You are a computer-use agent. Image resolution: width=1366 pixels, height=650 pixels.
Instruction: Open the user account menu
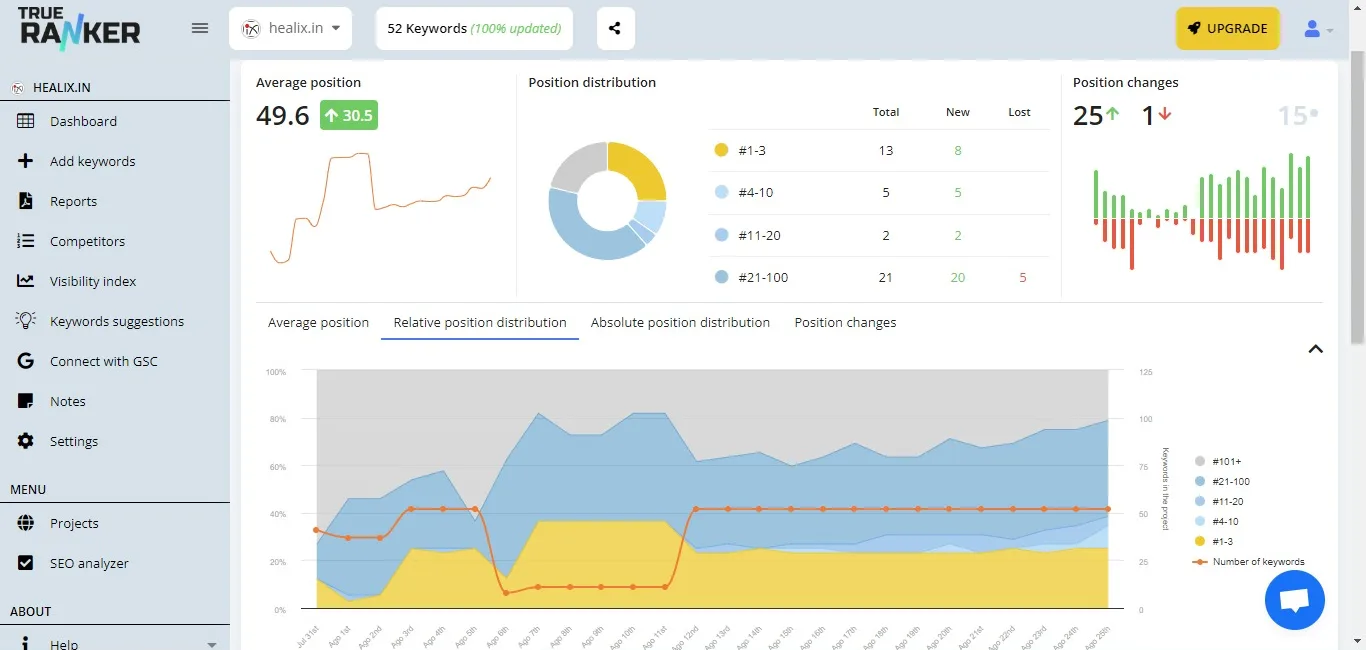click(1318, 29)
